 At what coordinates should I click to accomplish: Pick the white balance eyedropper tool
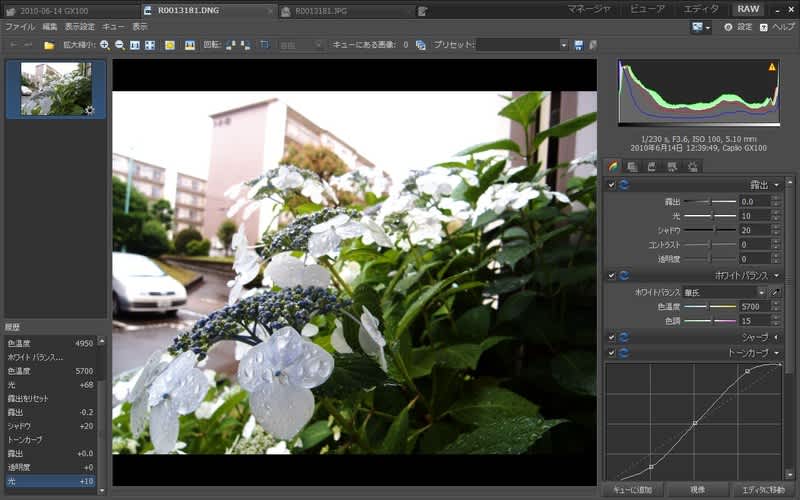(x=776, y=292)
